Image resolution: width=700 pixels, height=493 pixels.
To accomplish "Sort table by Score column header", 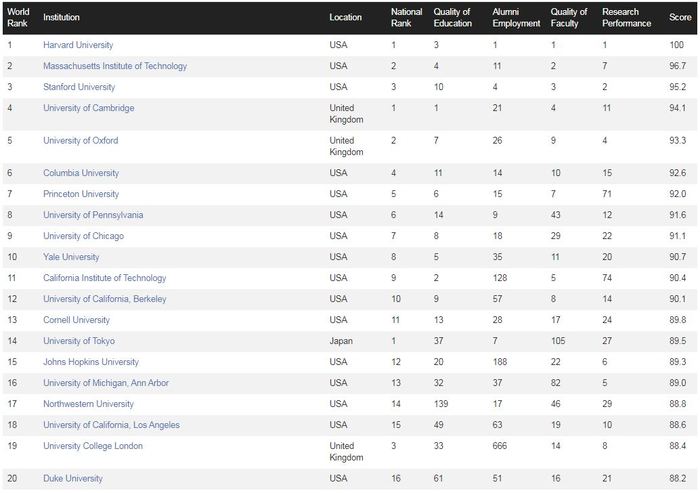I will click(x=679, y=17).
